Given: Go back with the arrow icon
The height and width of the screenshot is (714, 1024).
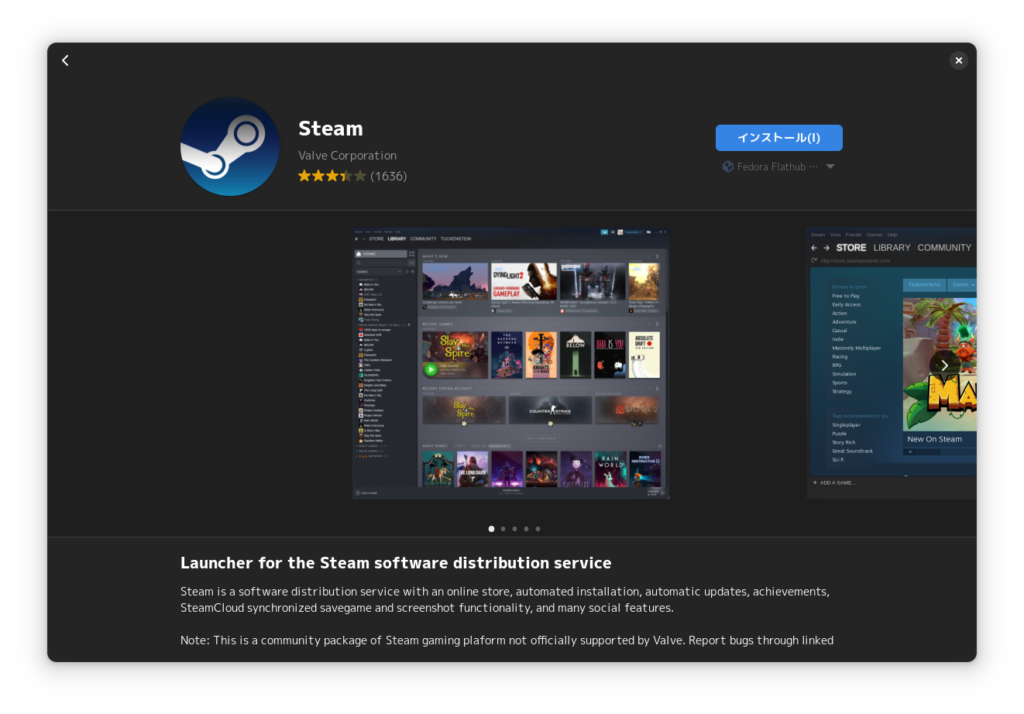Looking at the screenshot, I should (x=65, y=61).
